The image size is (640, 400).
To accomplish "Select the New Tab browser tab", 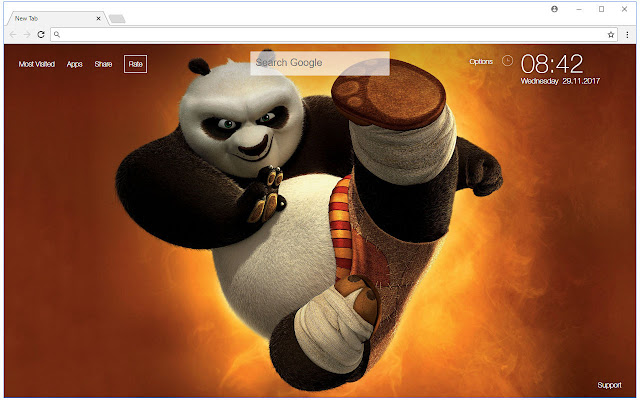I will pyautogui.click(x=57, y=18).
